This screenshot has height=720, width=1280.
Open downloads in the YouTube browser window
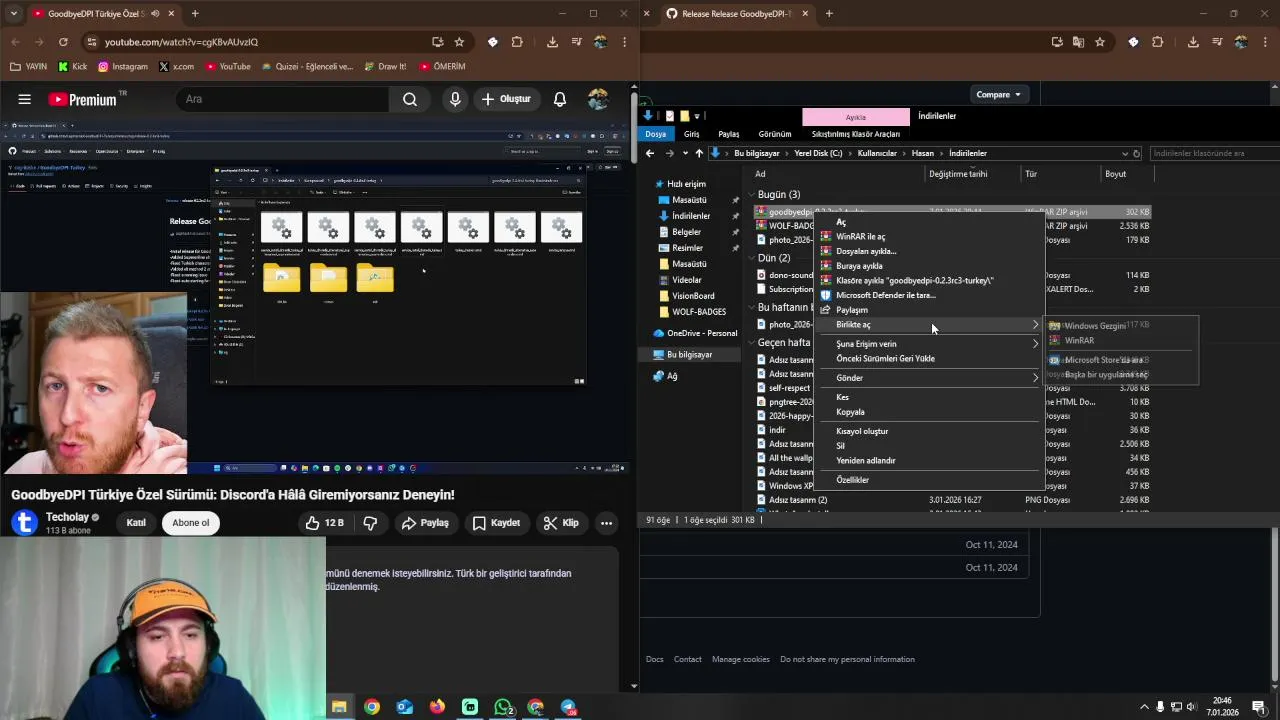coord(552,42)
